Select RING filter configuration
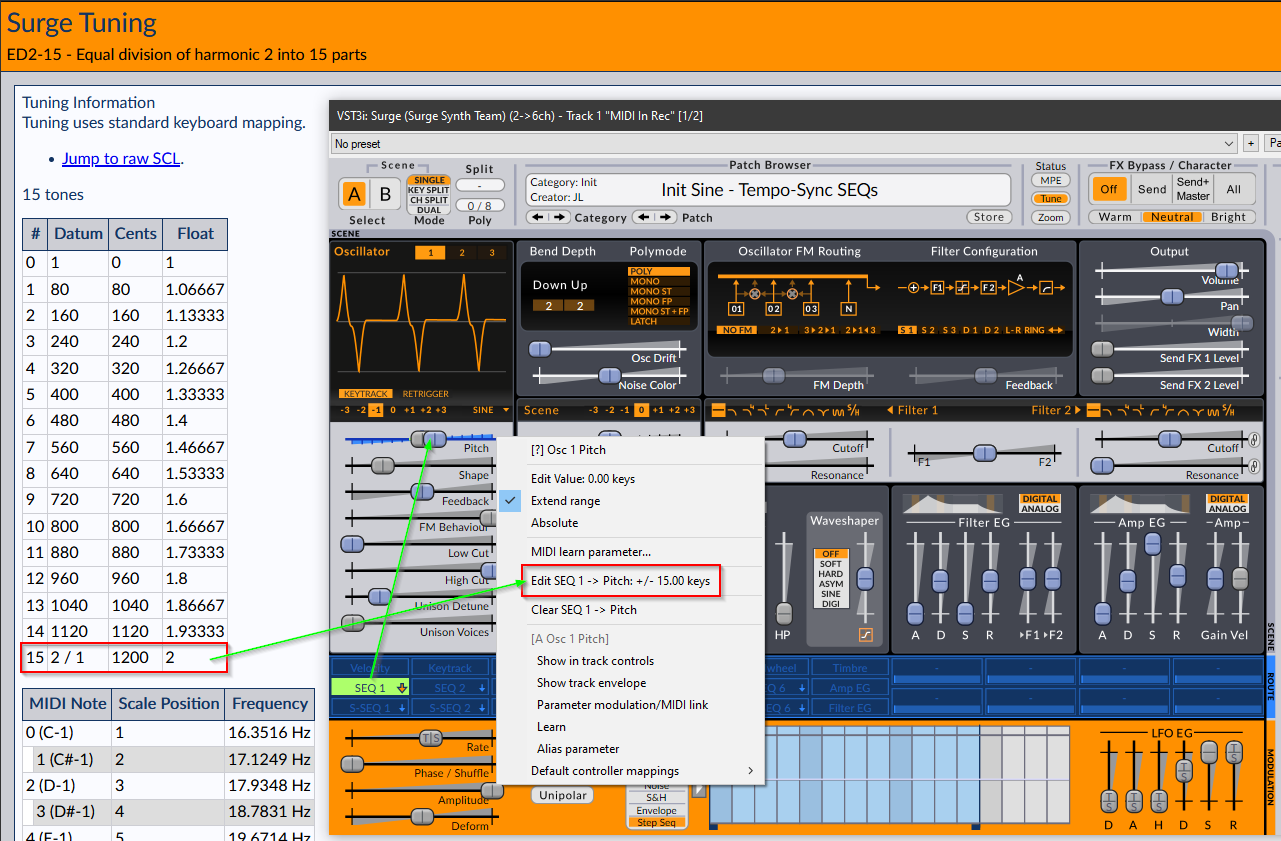Image resolution: width=1281 pixels, height=841 pixels. [1034, 329]
